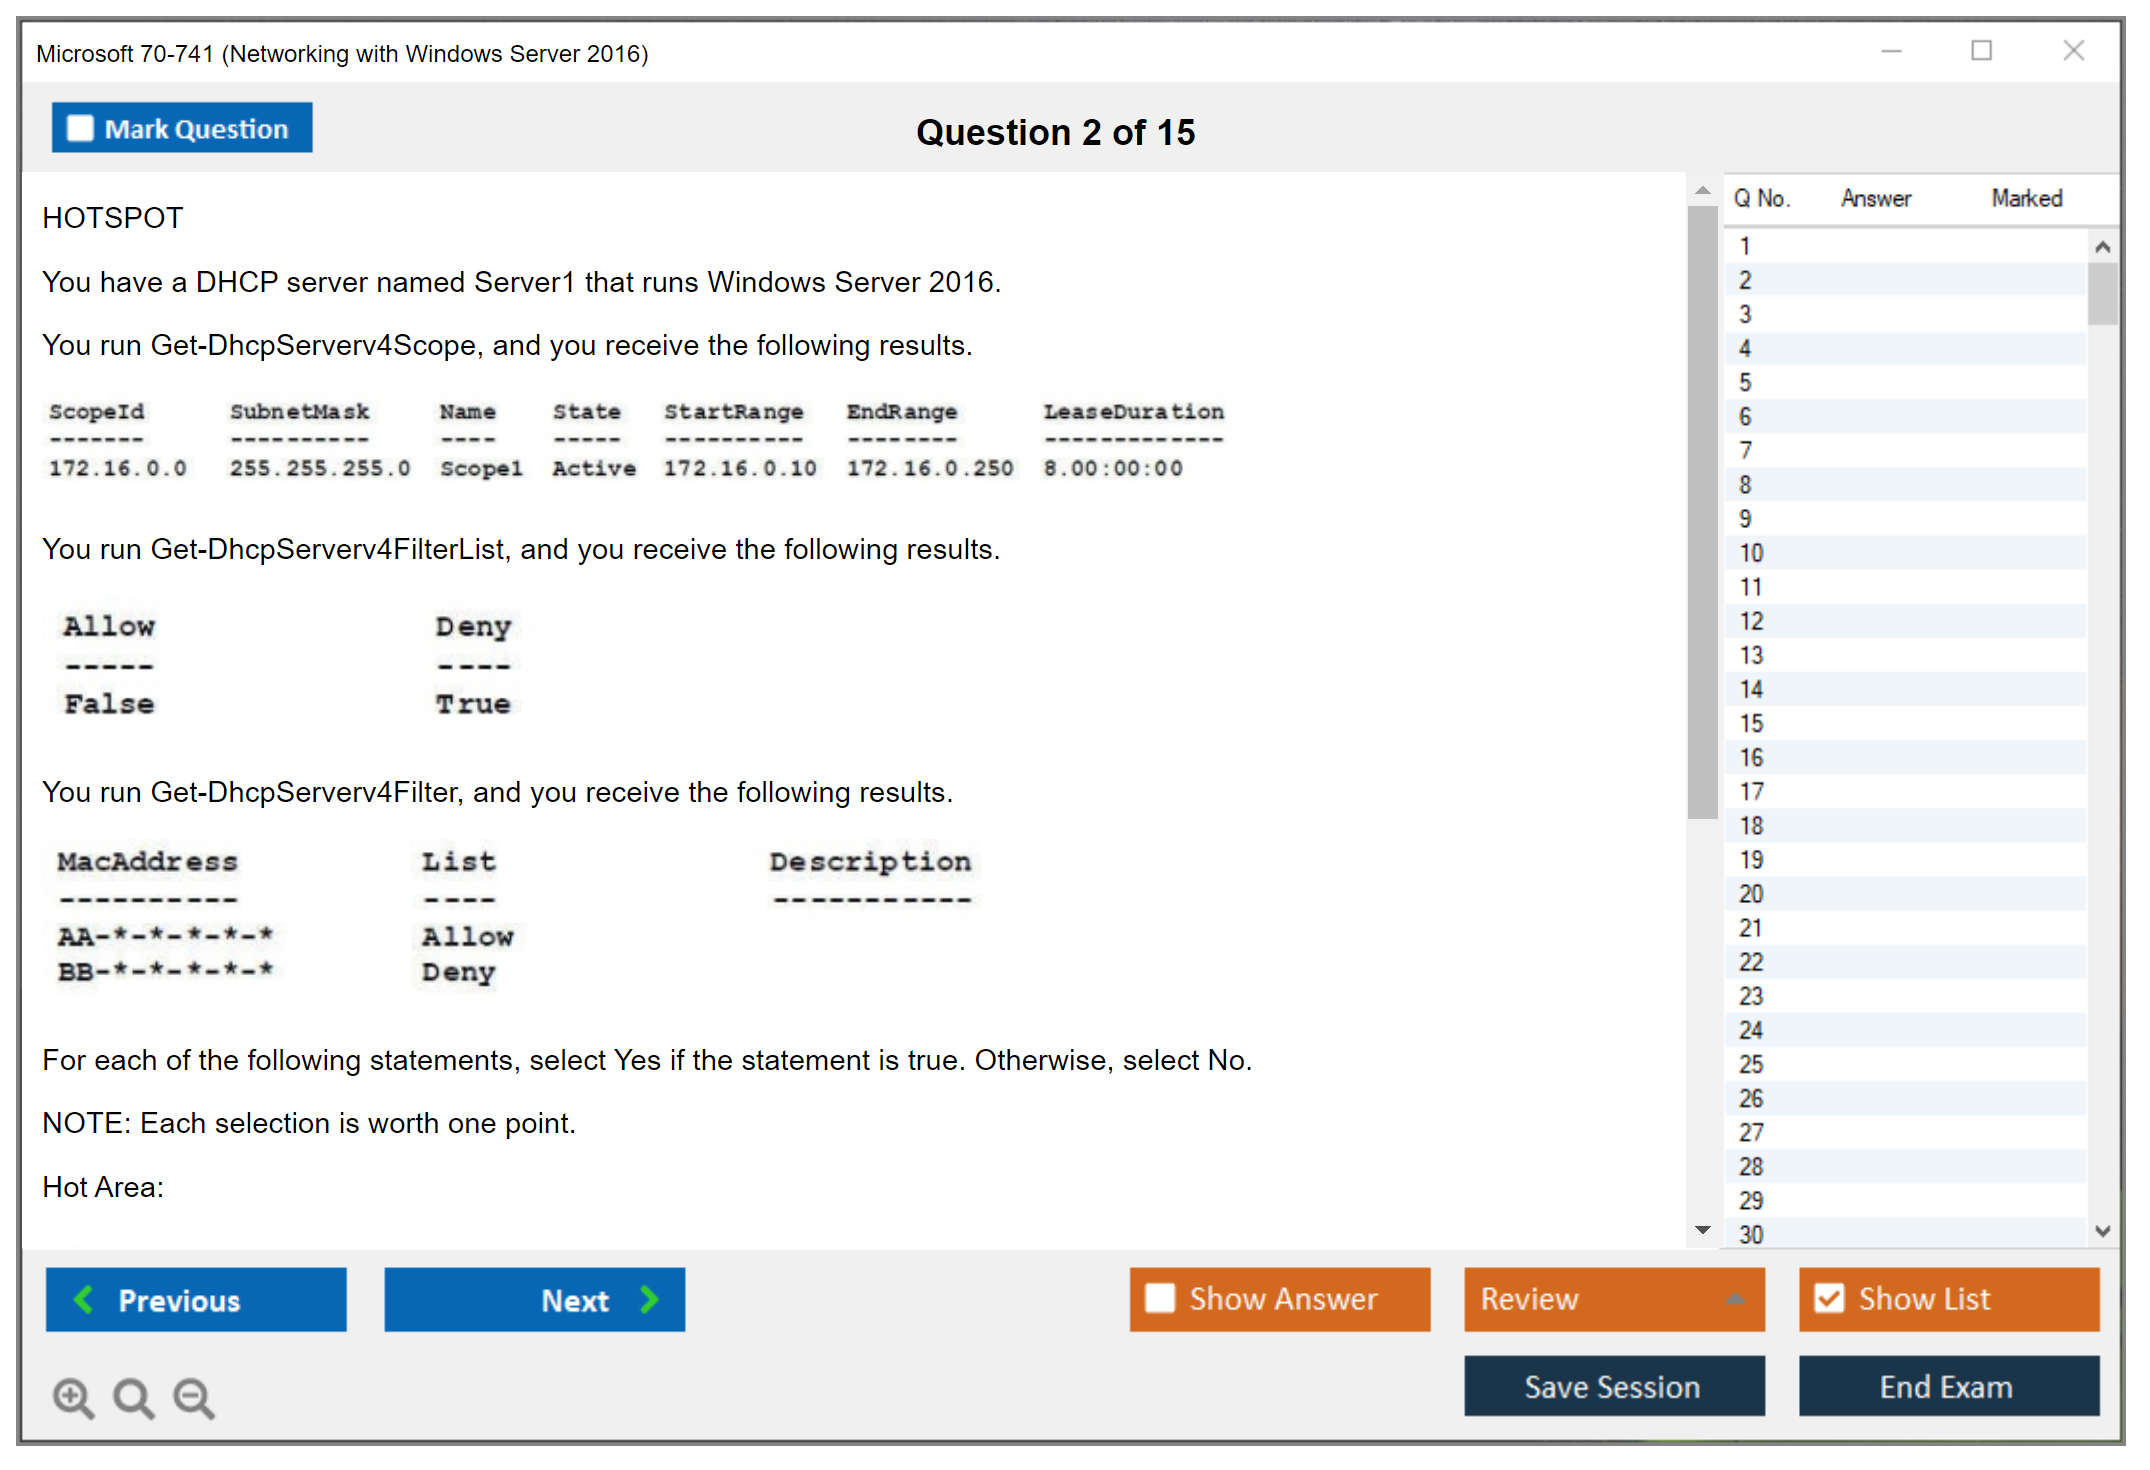Screen dimensions: 2150x1470
Task: Click question pane scroll down arrow
Action: (1702, 1230)
